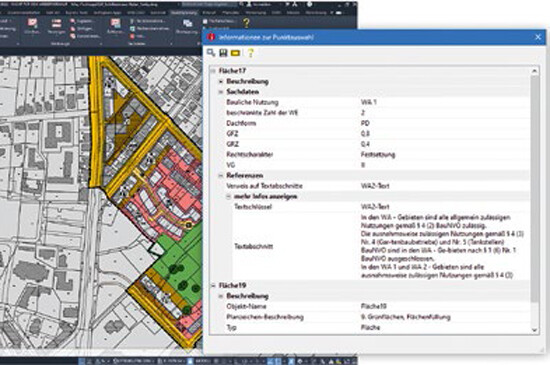Select the 'VG' property label

tap(231, 165)
